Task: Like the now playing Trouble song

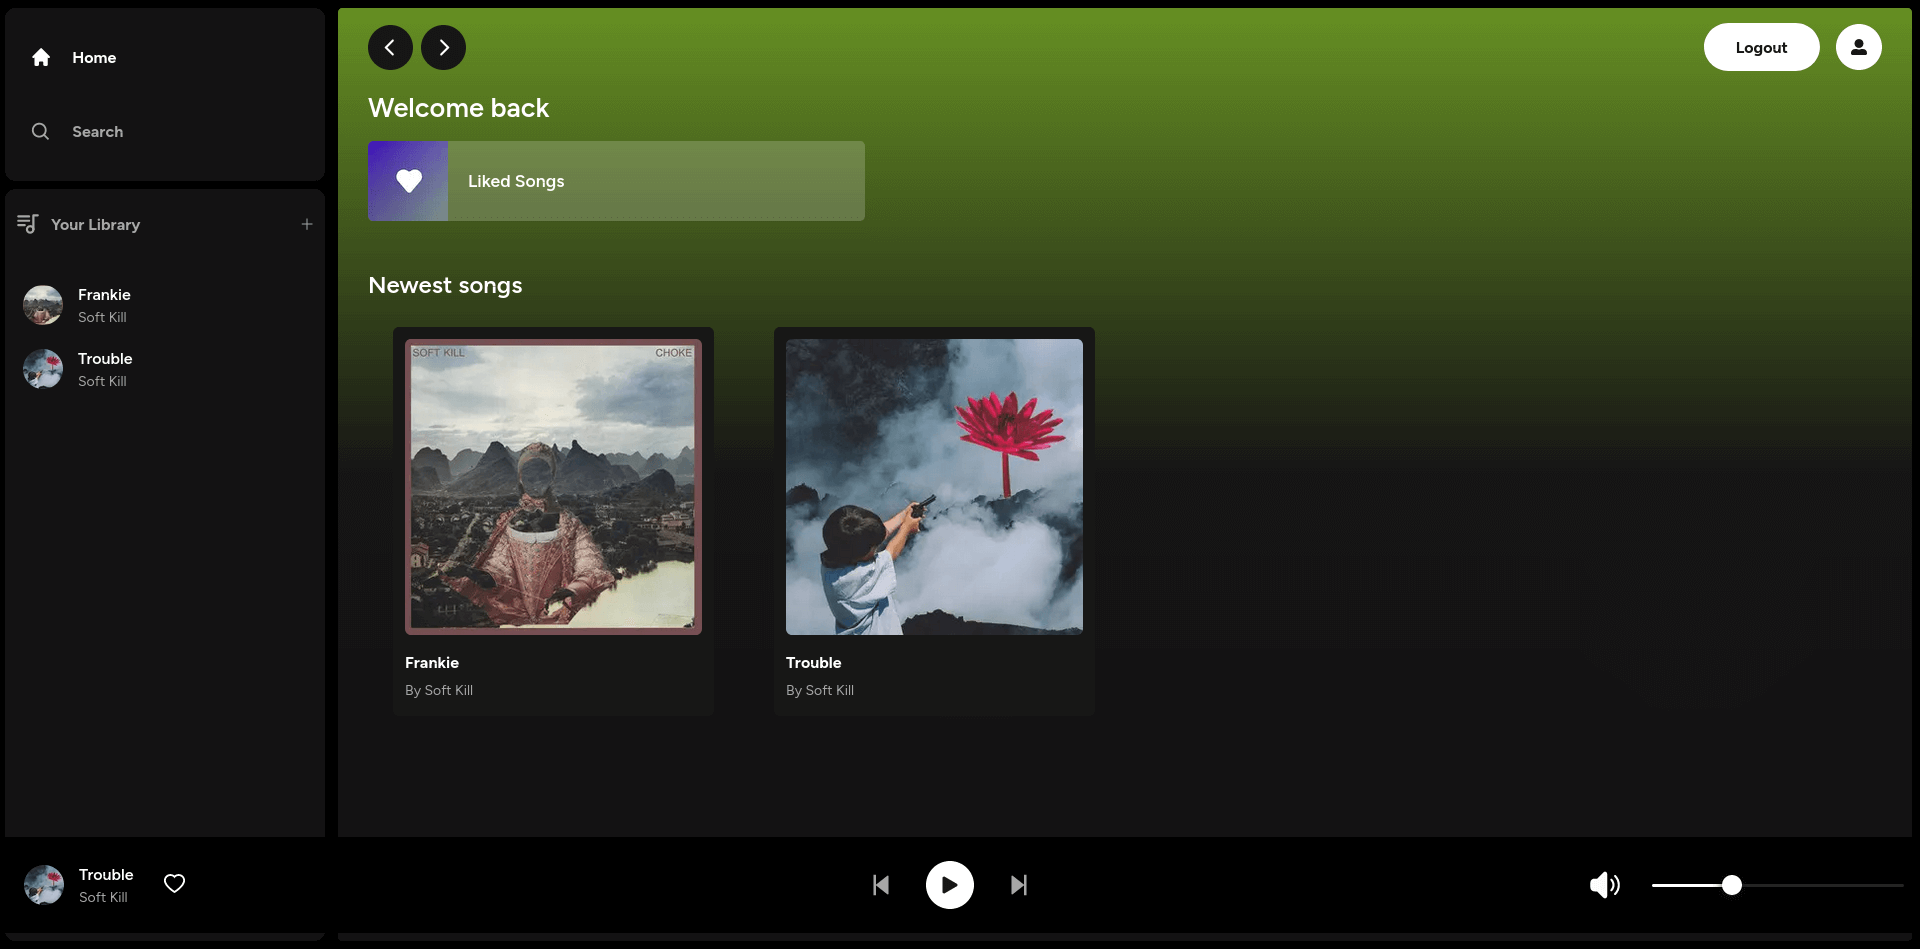Action: pos(175,883)
